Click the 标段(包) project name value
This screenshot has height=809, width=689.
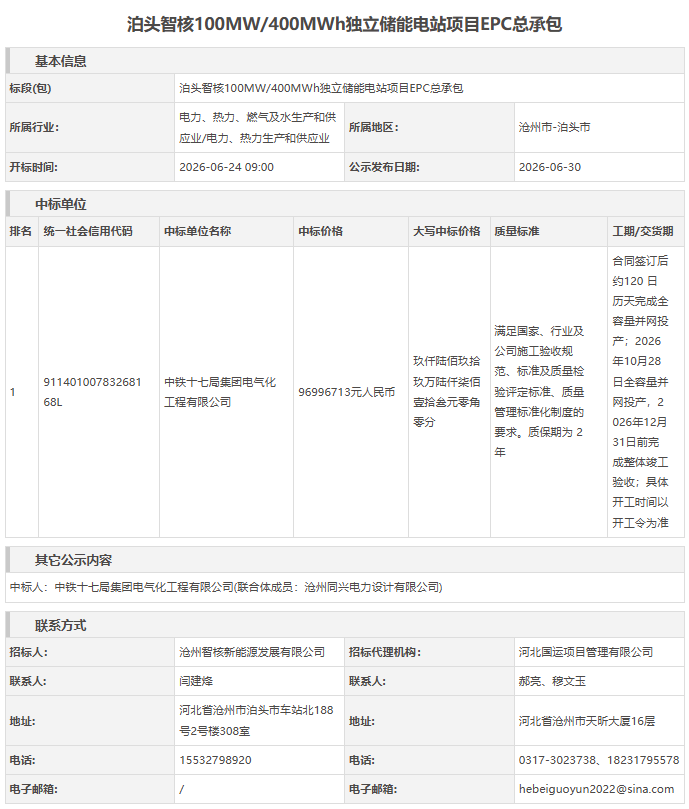[x=321, y=88]
